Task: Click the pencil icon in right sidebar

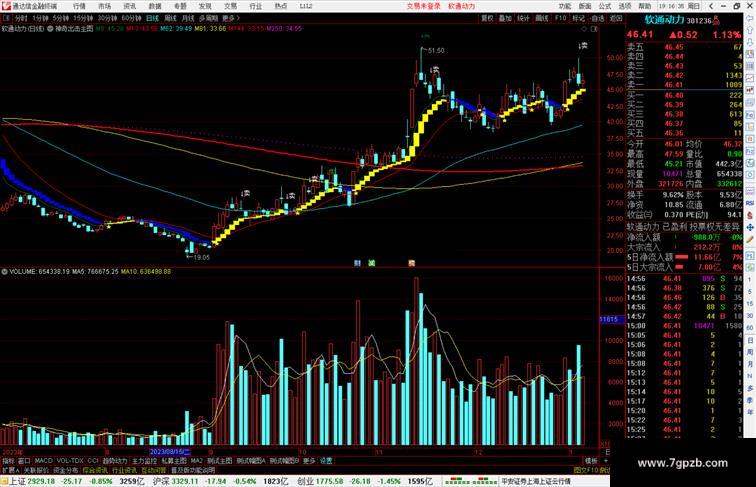Action: pos(750,239)
